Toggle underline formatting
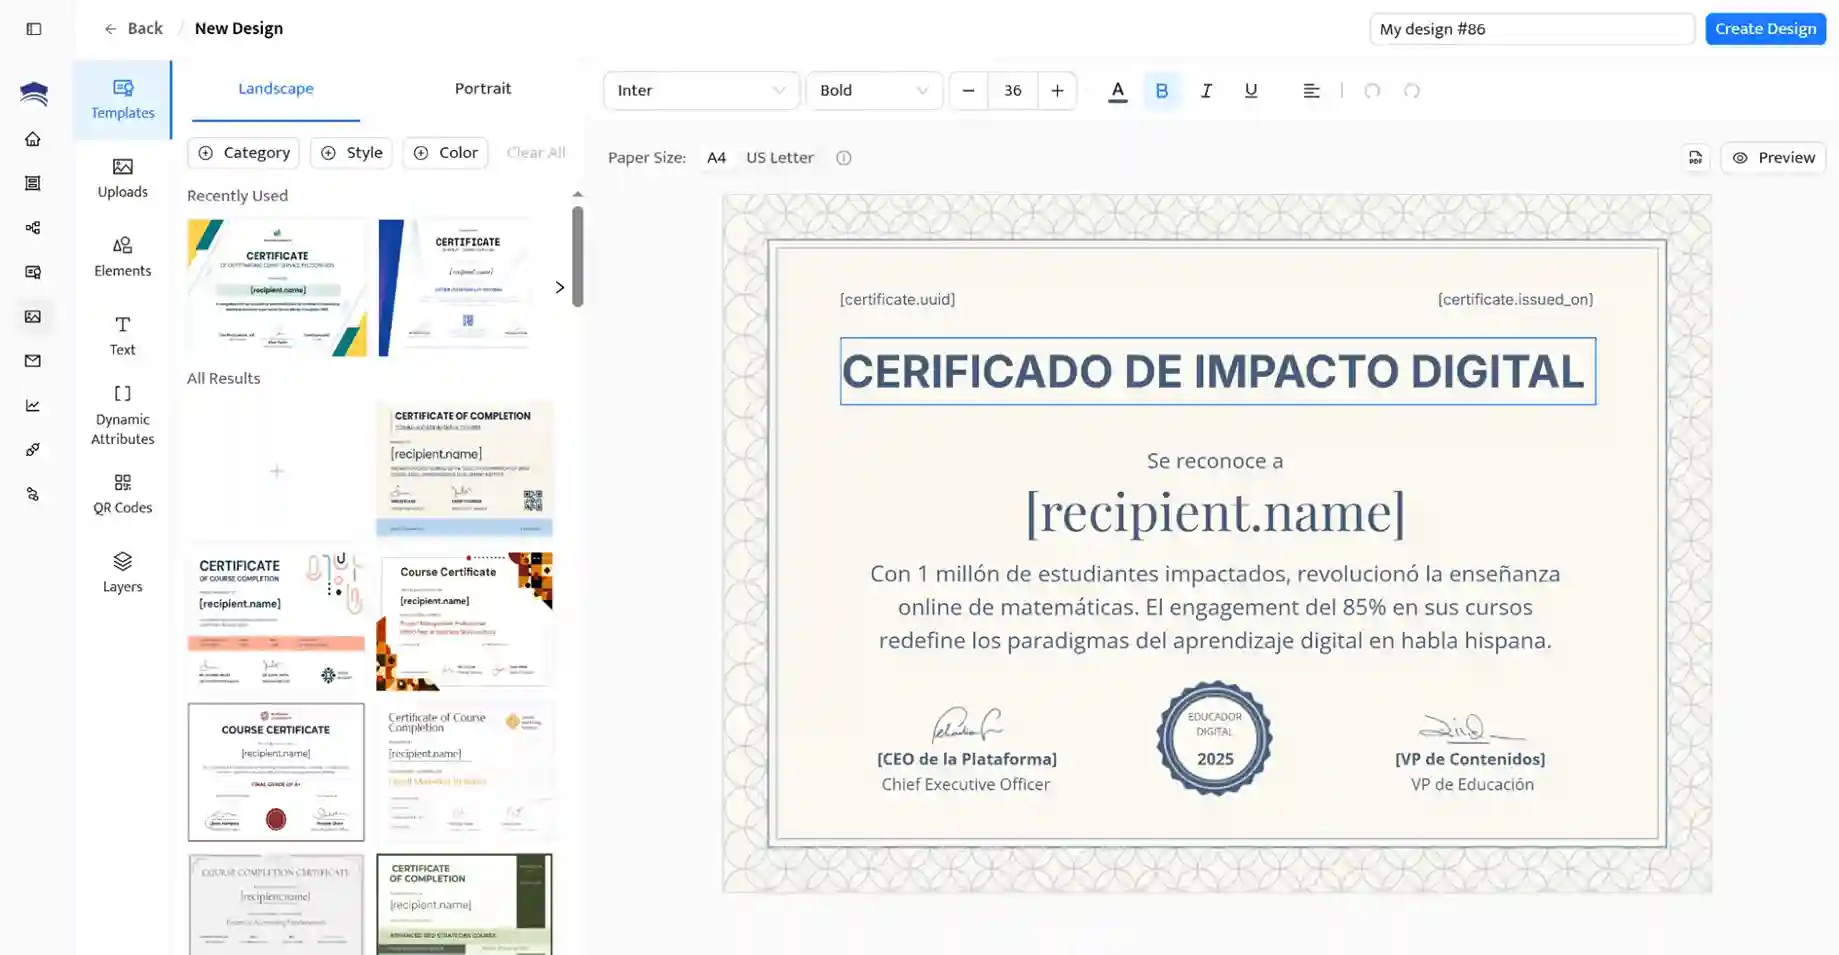1839x955 pixels. [1250, 91]
